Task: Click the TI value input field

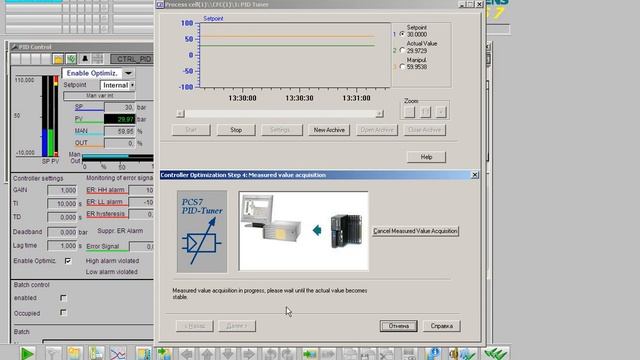Action: coord(62,204)
